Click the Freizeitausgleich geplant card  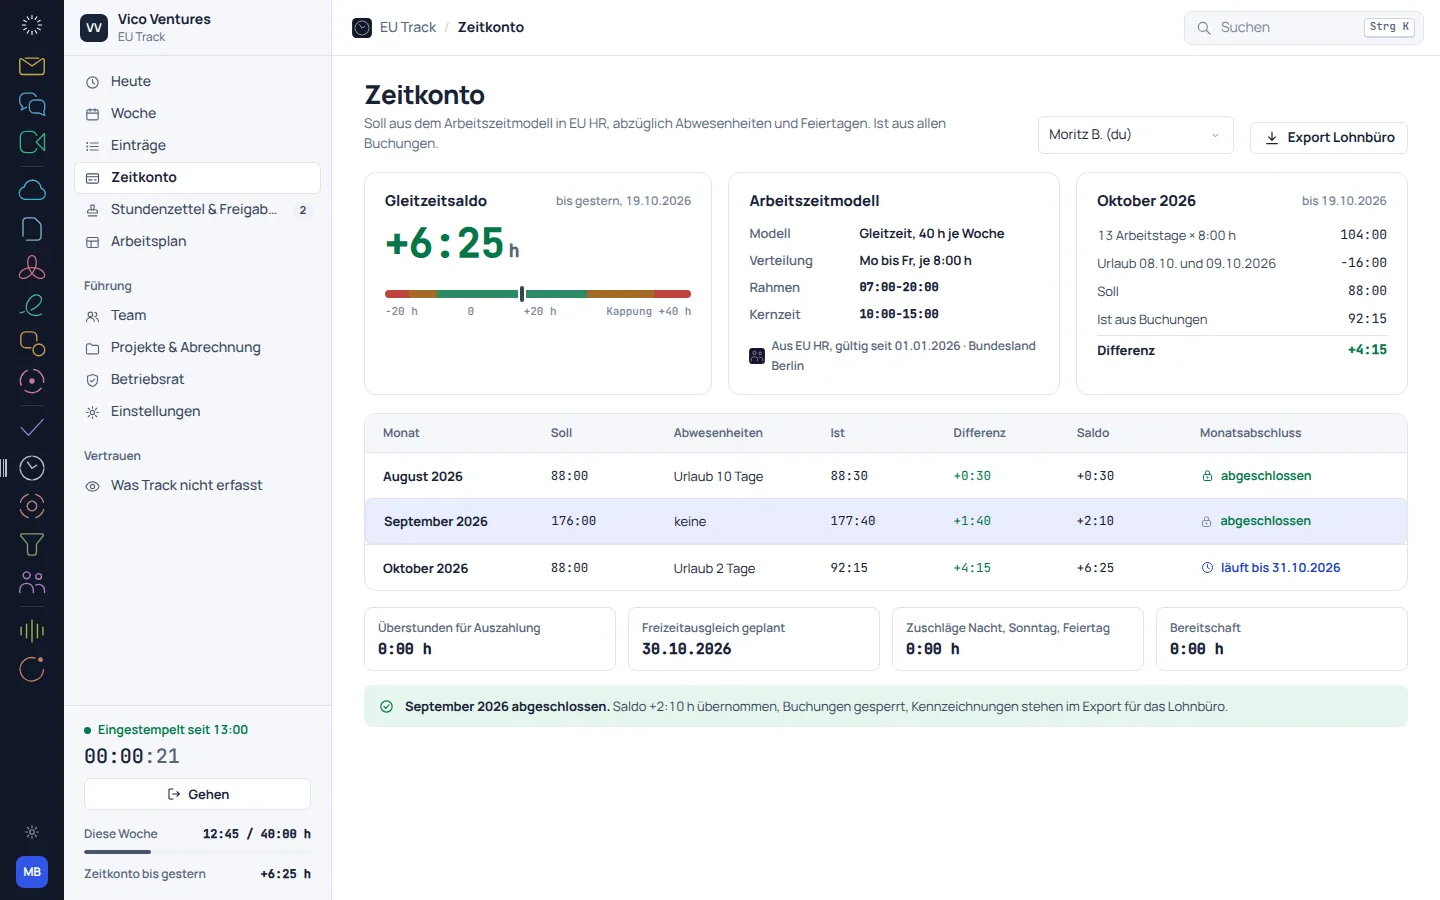pos(754,639)
